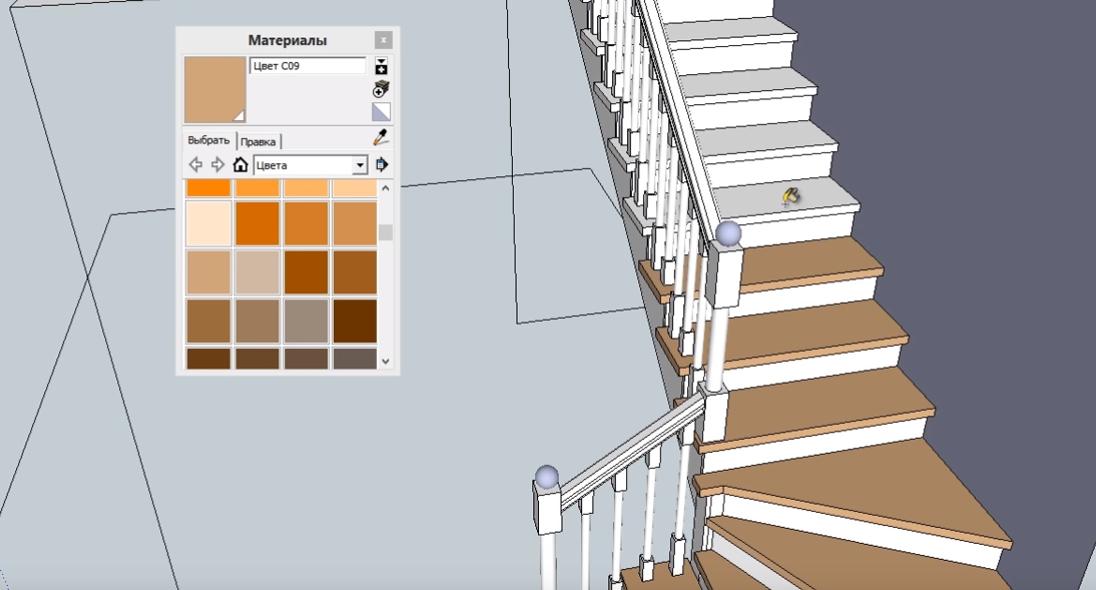Click the display secondary selection pane icon
Image resolution: width=1096 pixels, height=590 pixels.
click(381, 67)
